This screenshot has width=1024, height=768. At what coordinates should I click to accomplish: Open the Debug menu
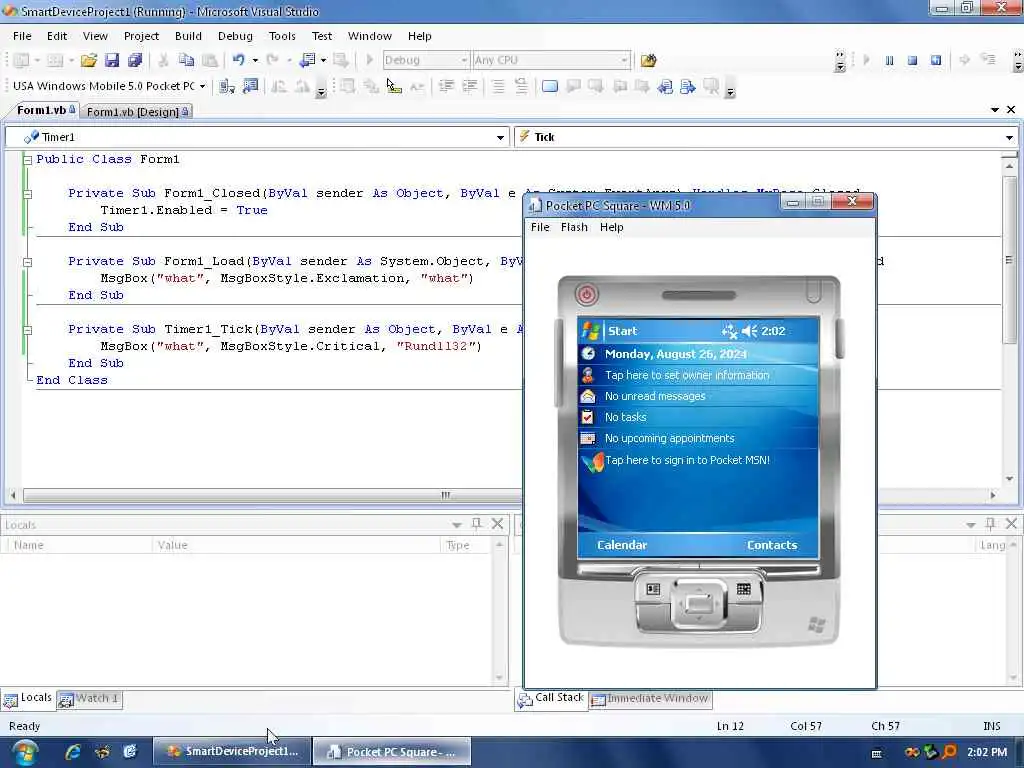coord(235,36)
